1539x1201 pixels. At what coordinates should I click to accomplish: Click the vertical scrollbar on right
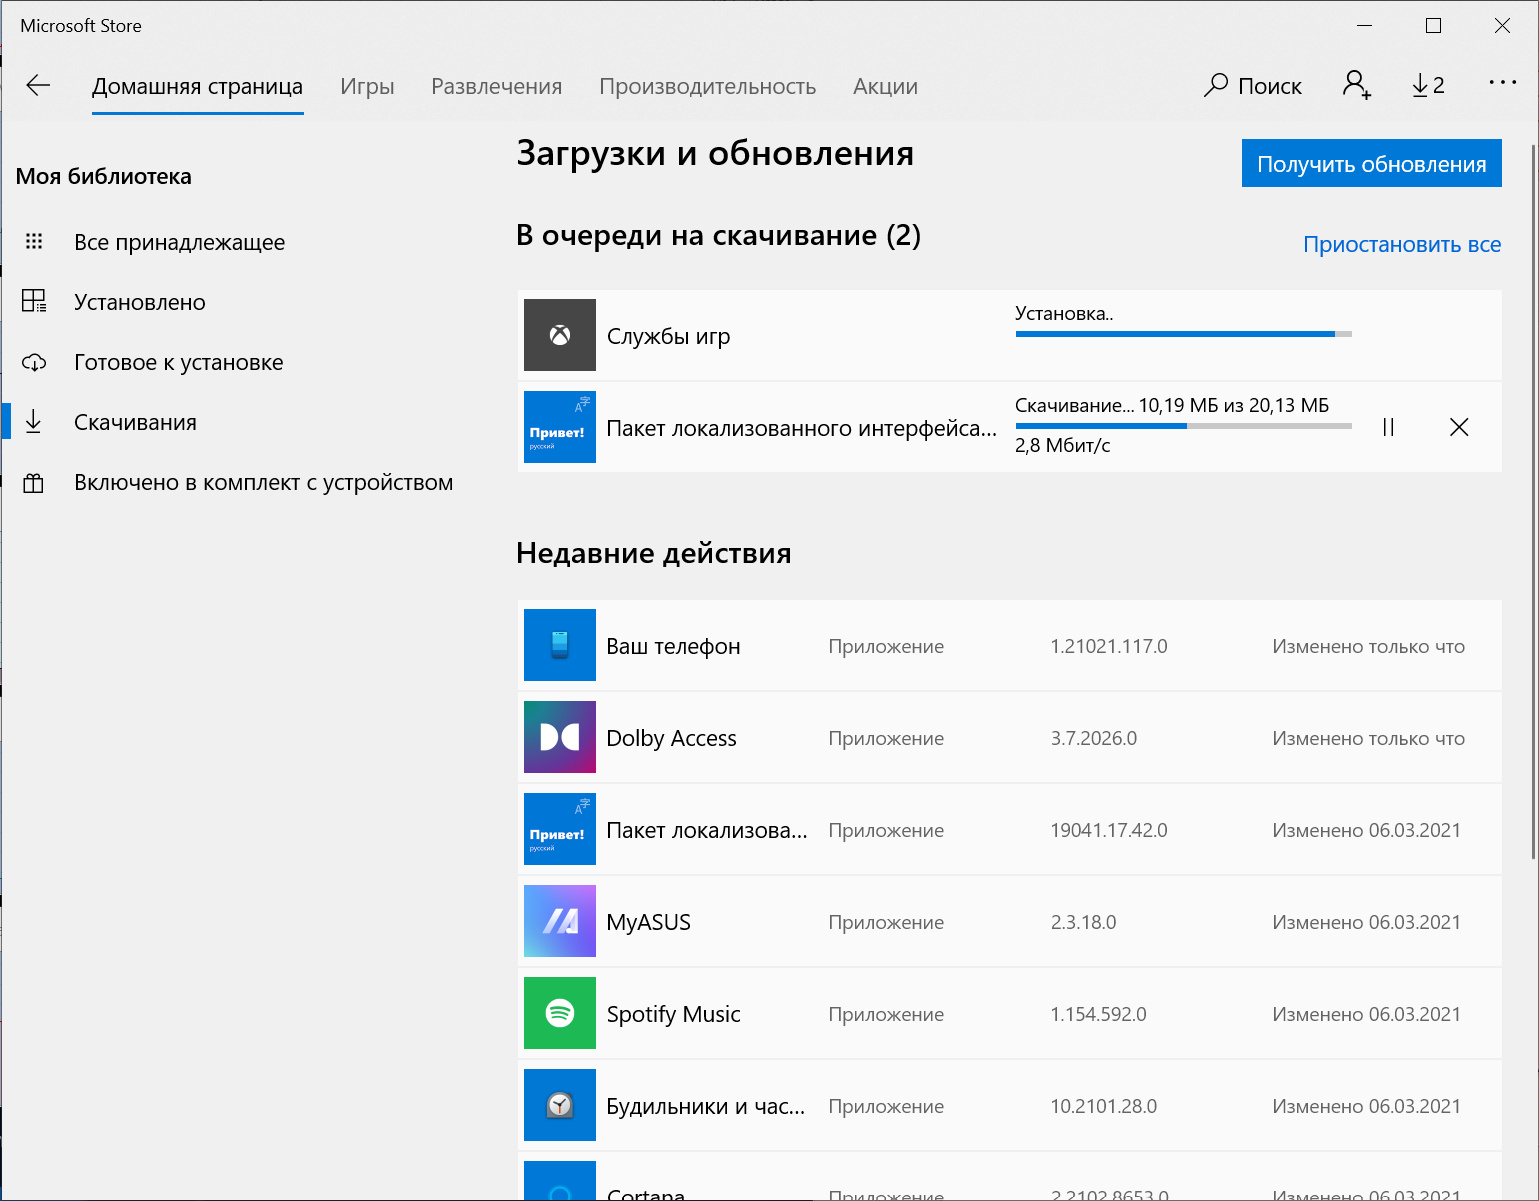[1534, 500]
